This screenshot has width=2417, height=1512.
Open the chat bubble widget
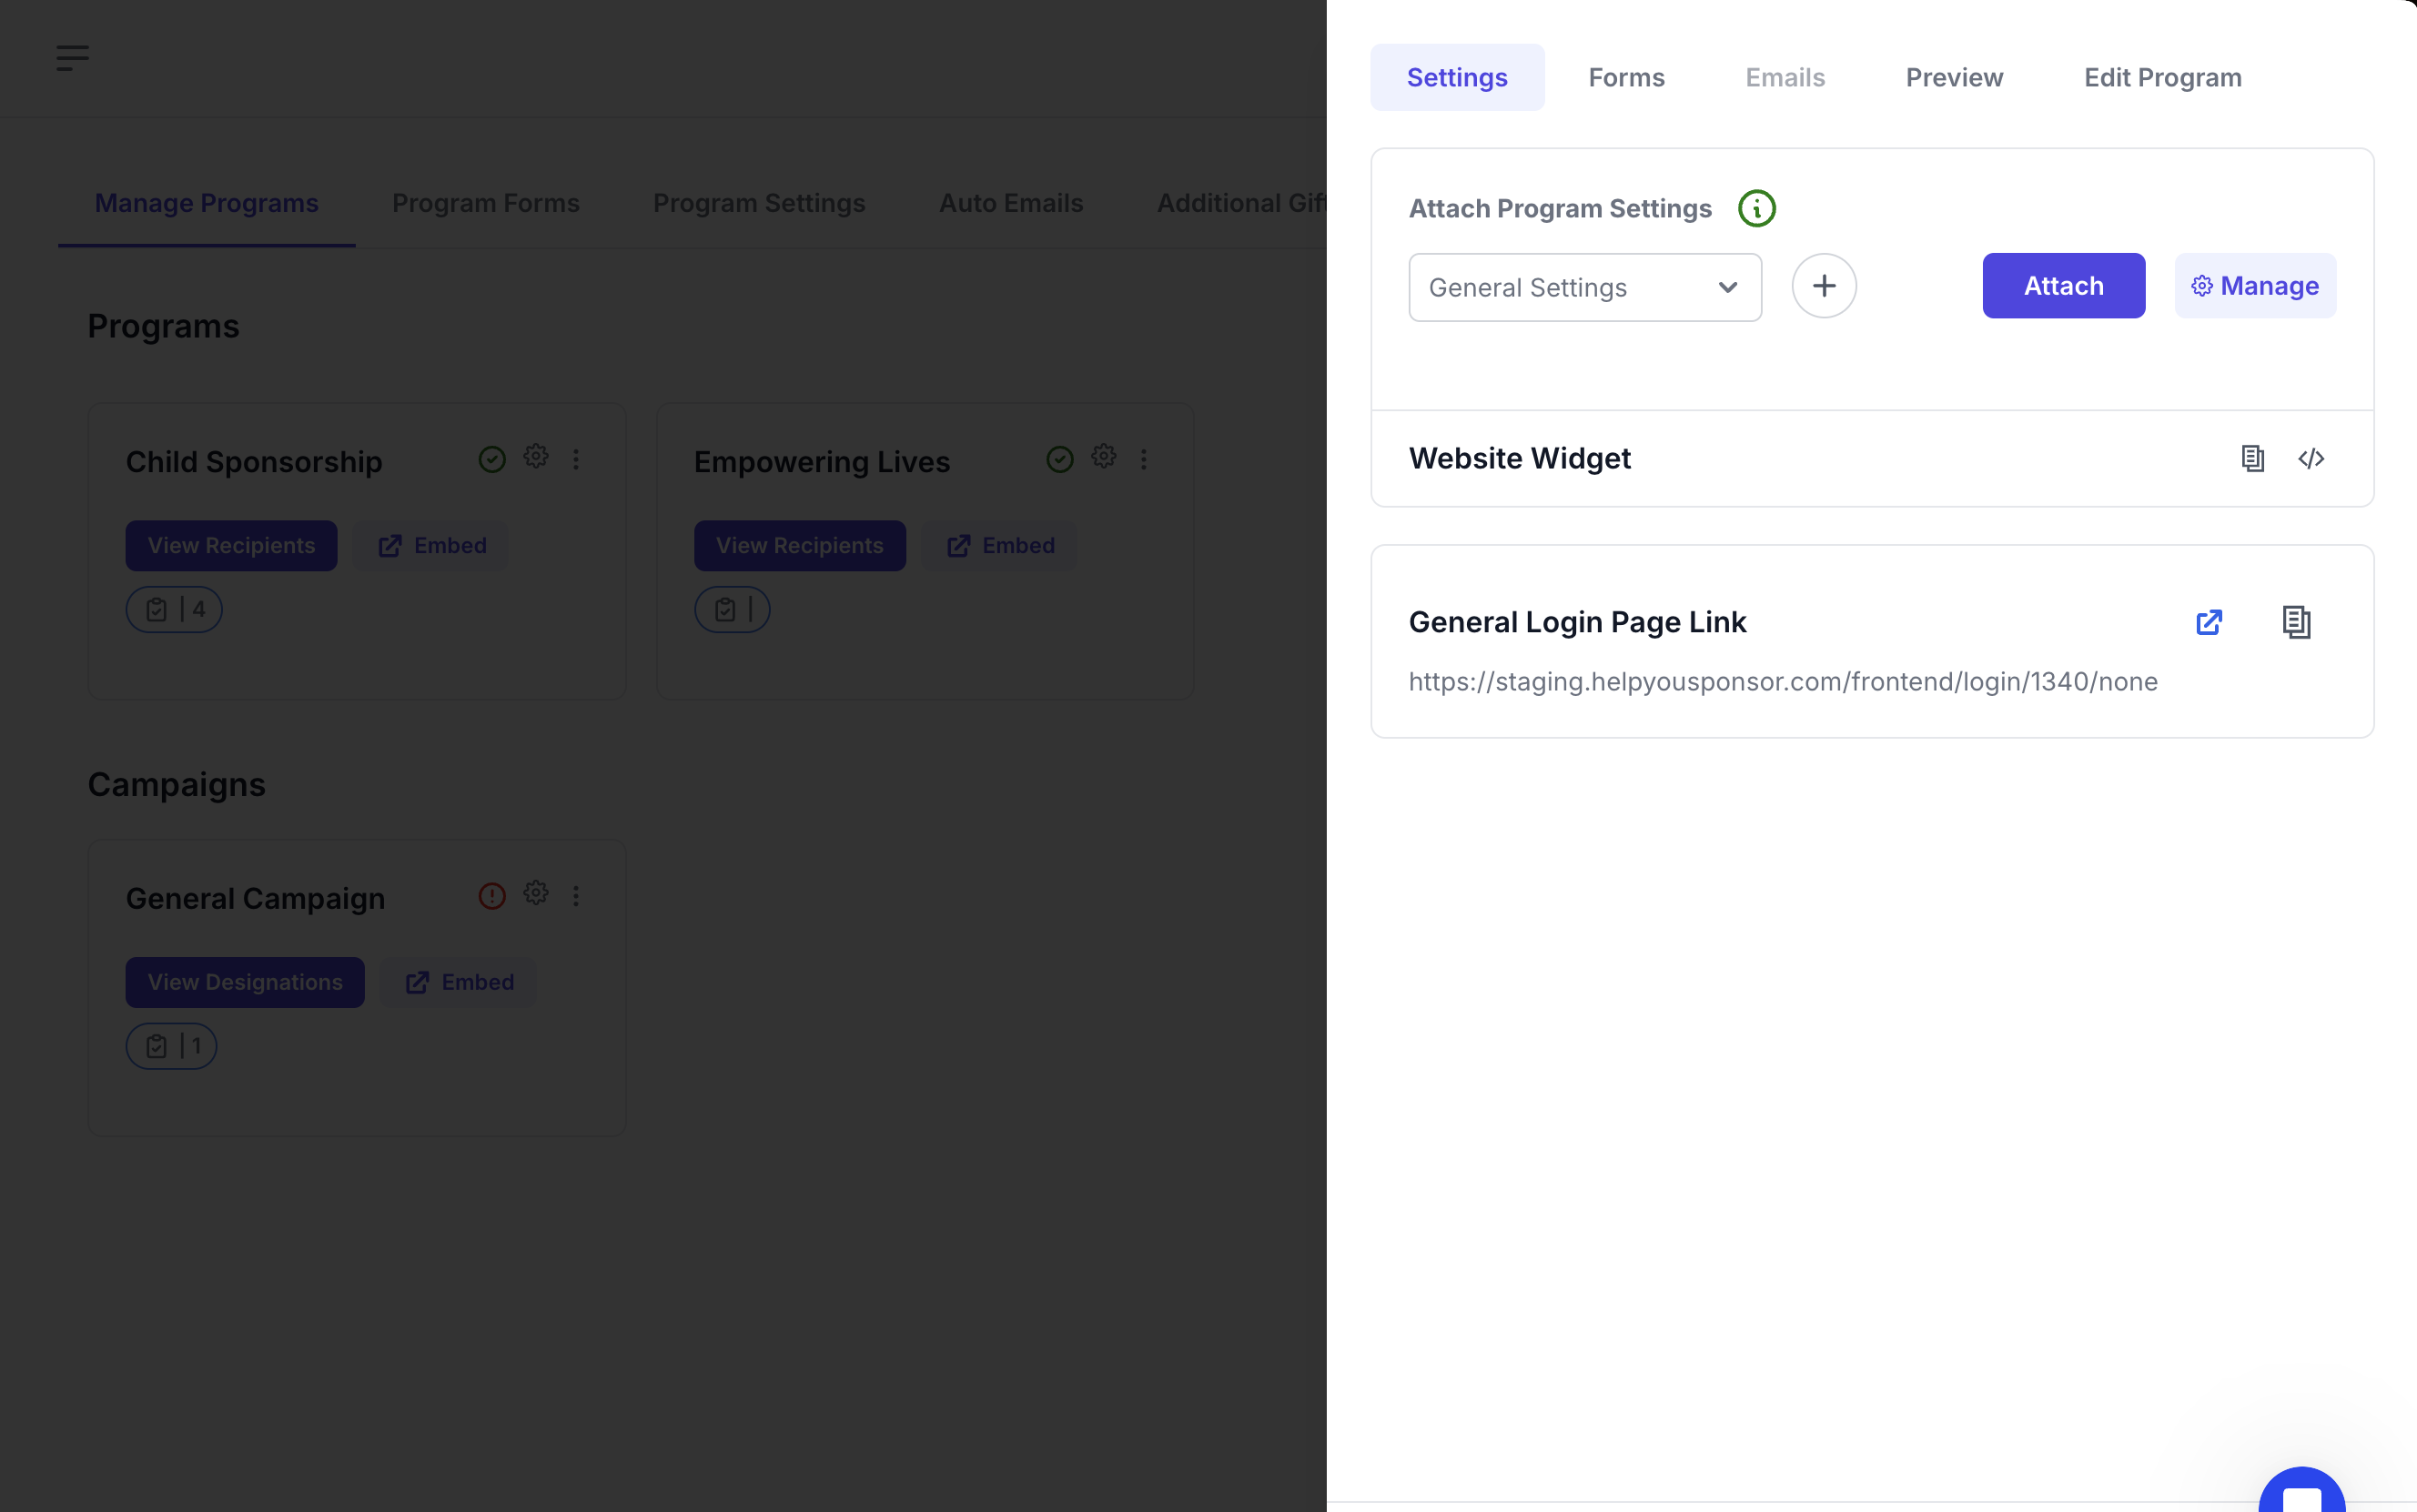pos(2301,1495)
